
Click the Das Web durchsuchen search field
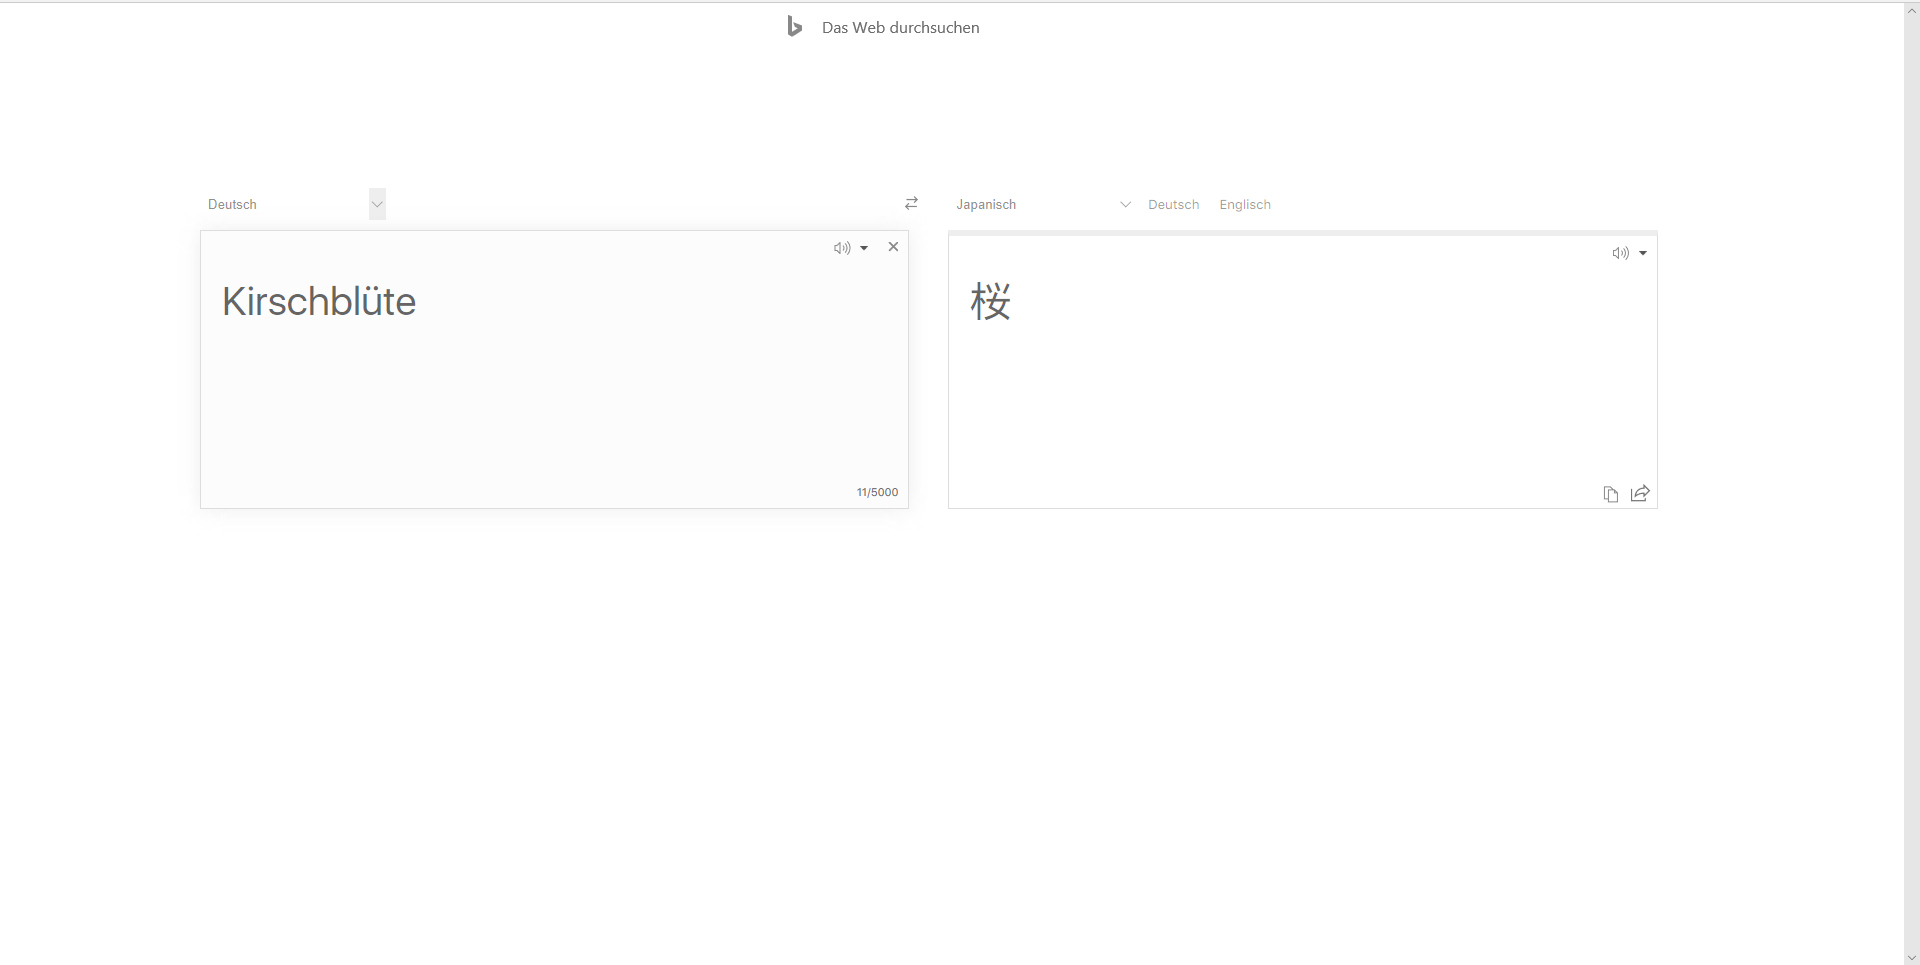point(899,27)
